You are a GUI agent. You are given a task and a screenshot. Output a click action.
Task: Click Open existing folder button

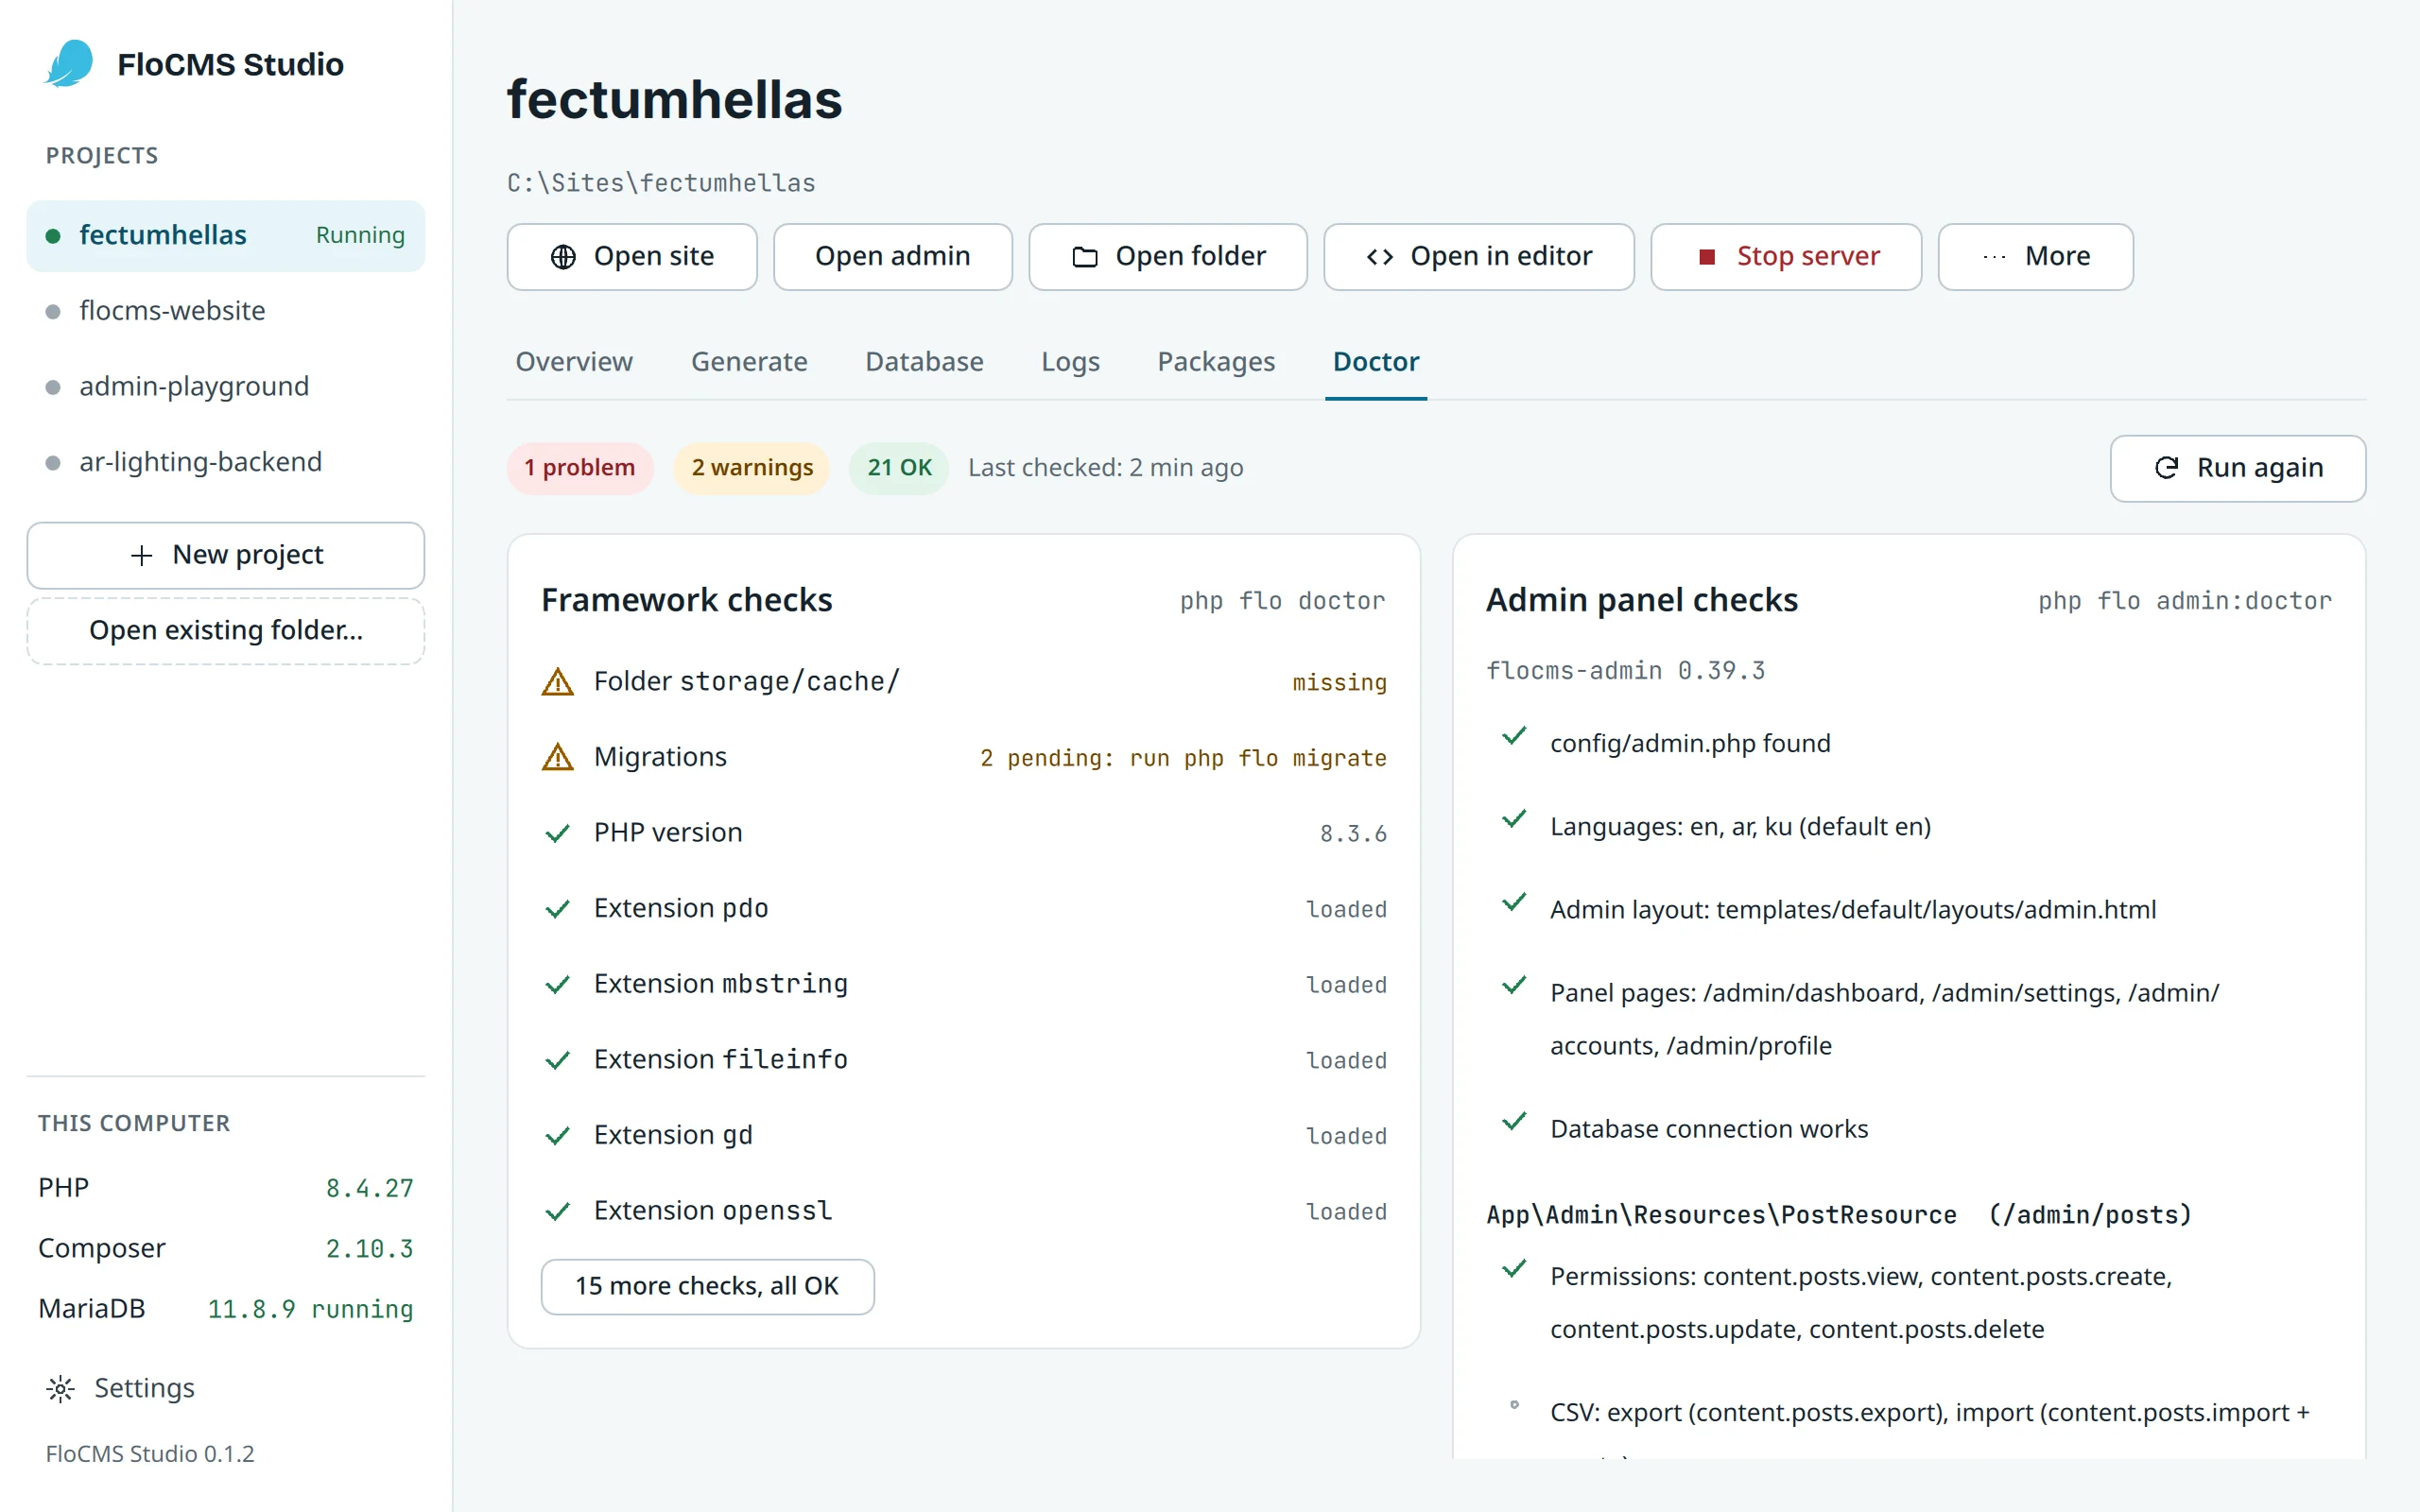[226, 631]
